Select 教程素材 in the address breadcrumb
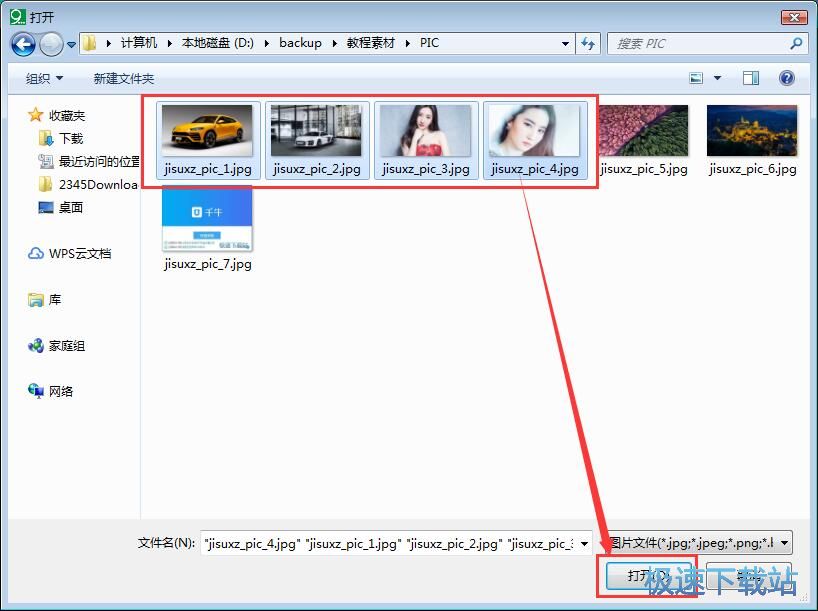Image resolution: width=818 pixels, height=611 pixels. click(x=370, y=43)
